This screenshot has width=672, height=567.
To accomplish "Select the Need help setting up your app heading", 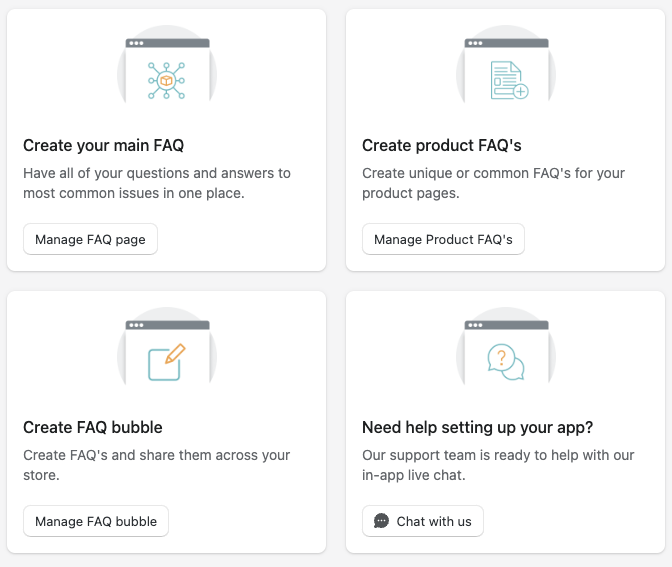I will tap(477, 427).
